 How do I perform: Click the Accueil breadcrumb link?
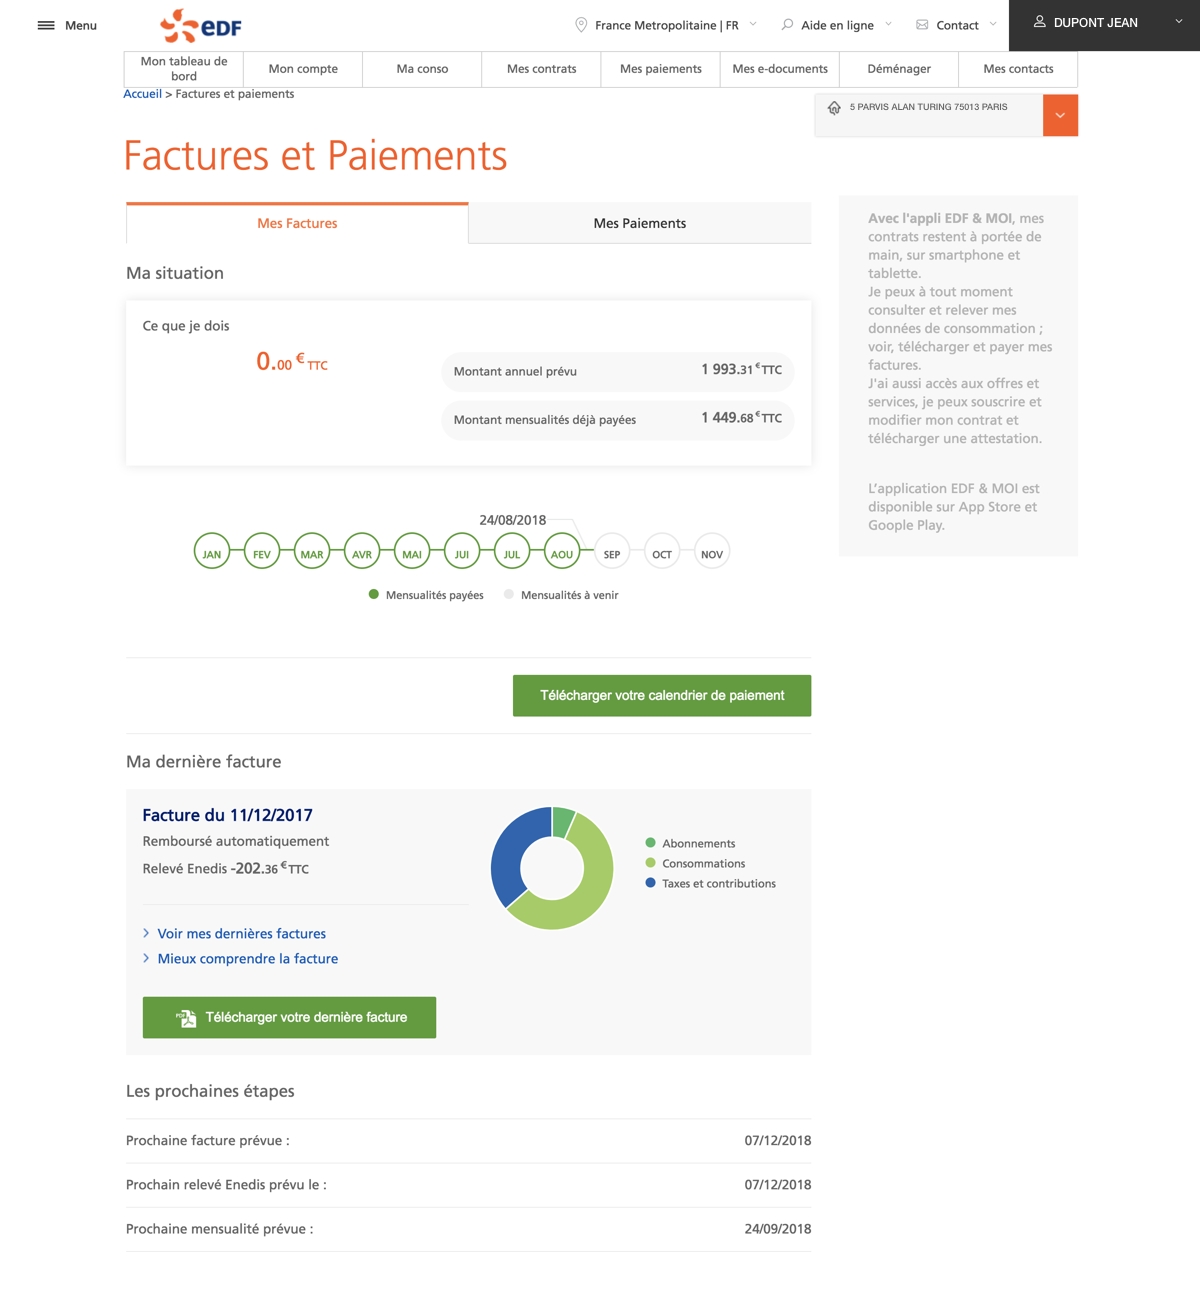tap(142, 94)
